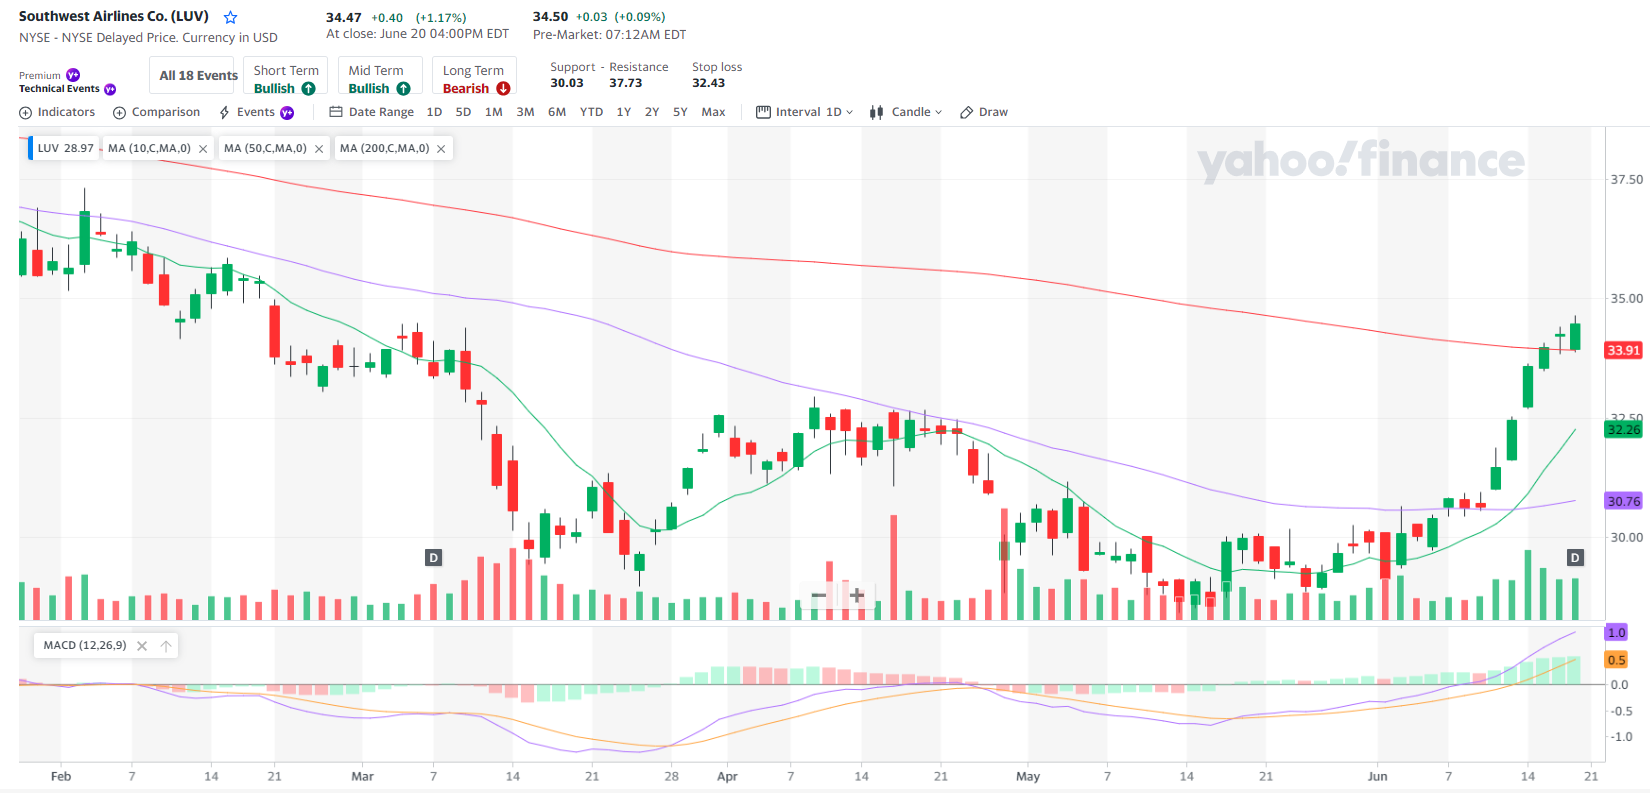Expand the Interval 1D dropdown

[x=805, y=112]
